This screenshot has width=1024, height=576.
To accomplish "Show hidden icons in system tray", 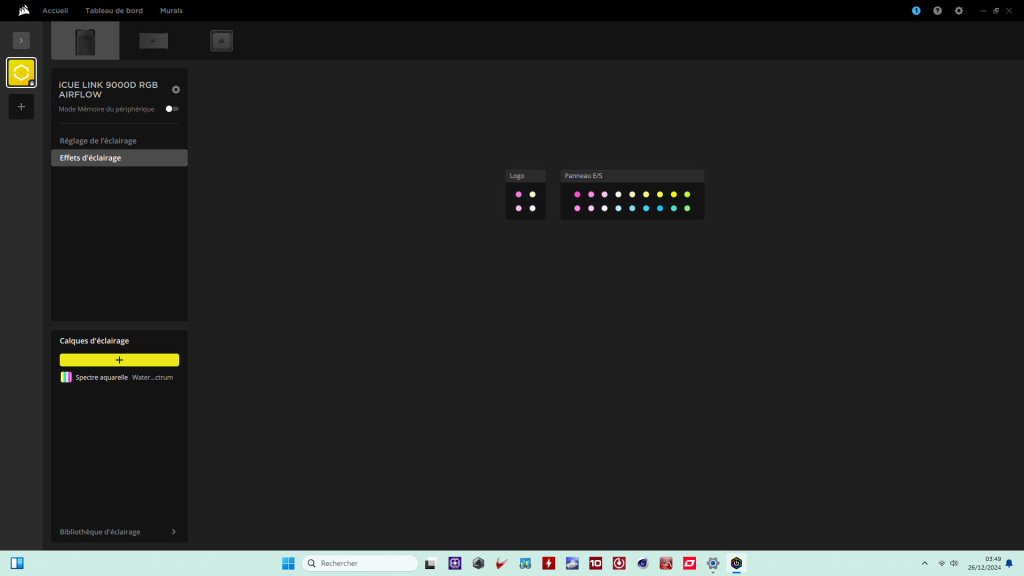I will click(924, 563).
